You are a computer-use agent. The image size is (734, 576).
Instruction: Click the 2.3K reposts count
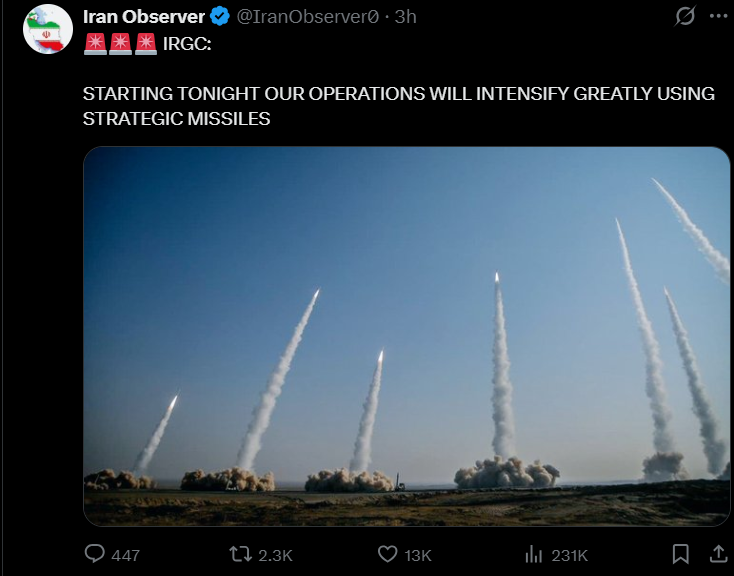(275, 555)
